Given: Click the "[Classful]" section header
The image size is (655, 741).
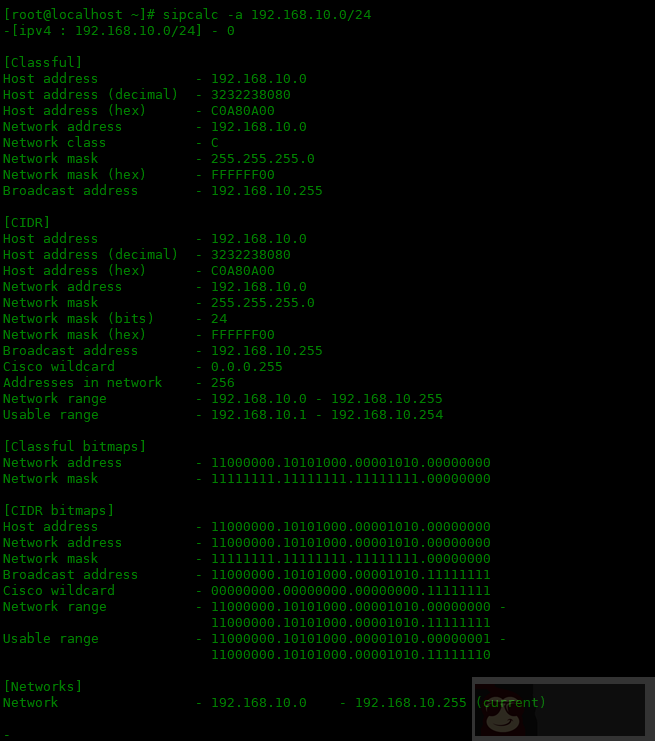Looking at the screenshot, I should pos(43,62).
